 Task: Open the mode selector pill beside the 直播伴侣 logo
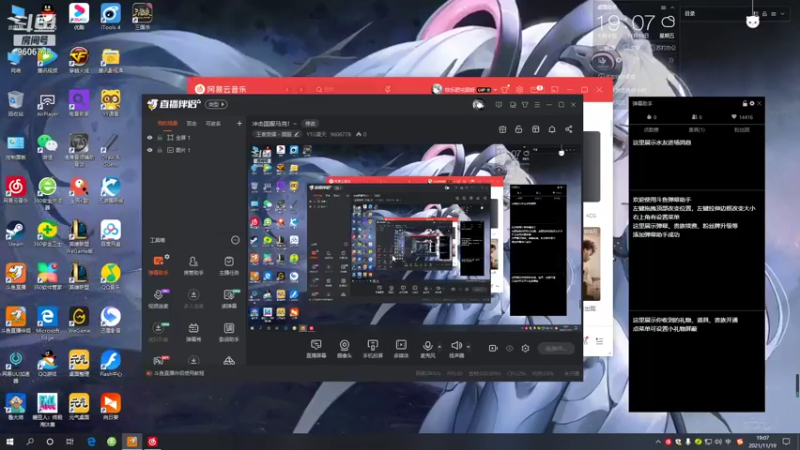tap(216, 104)
